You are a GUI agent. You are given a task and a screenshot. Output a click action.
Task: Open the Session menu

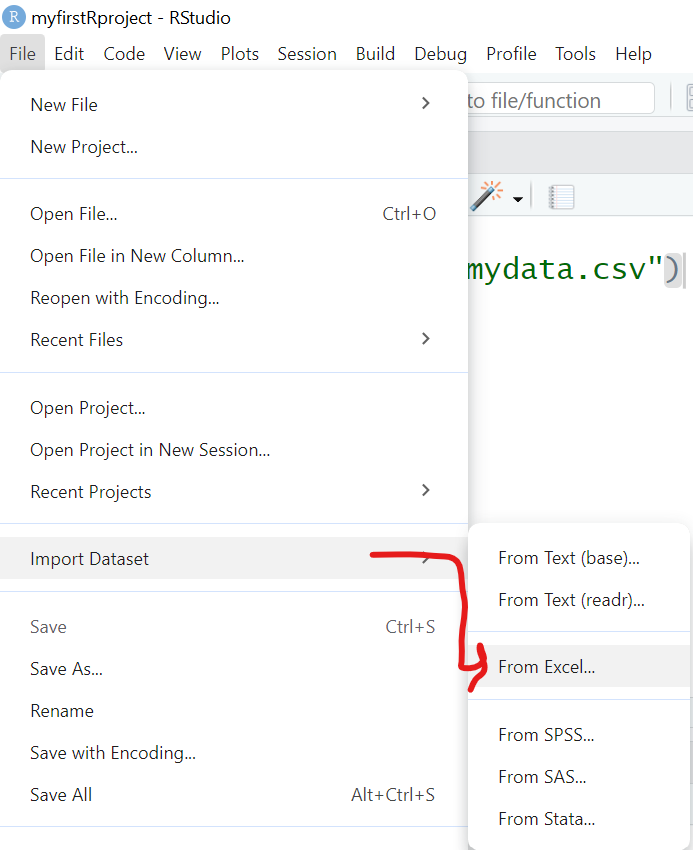307,54
